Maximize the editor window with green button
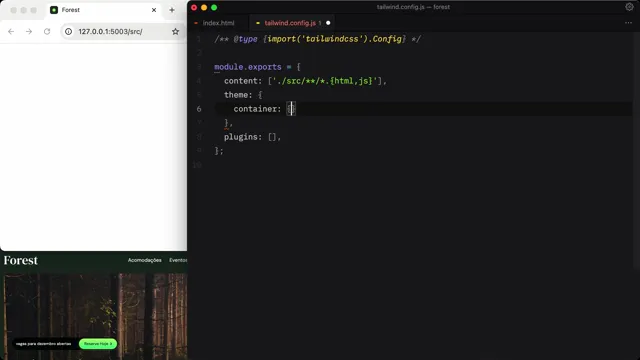 tap(214, 7)
